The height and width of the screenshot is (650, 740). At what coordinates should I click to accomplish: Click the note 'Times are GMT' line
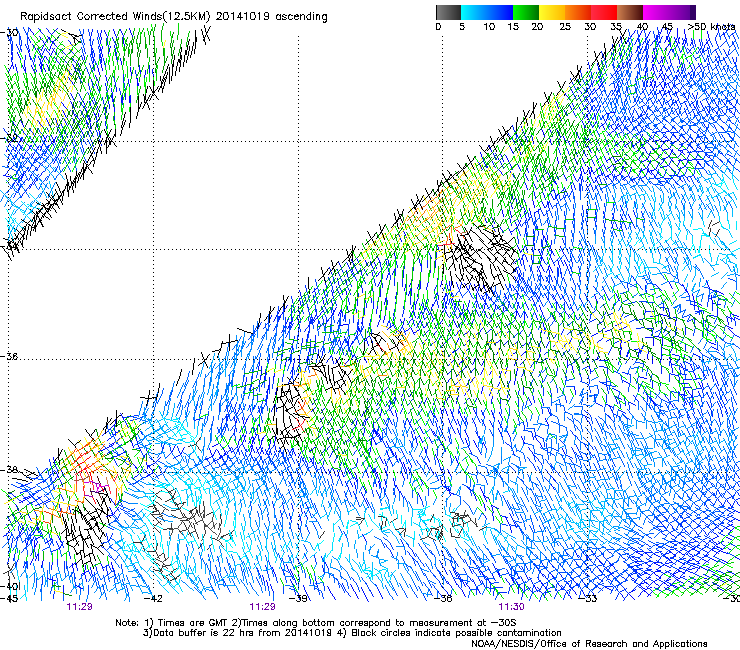(x=315, y=623)
